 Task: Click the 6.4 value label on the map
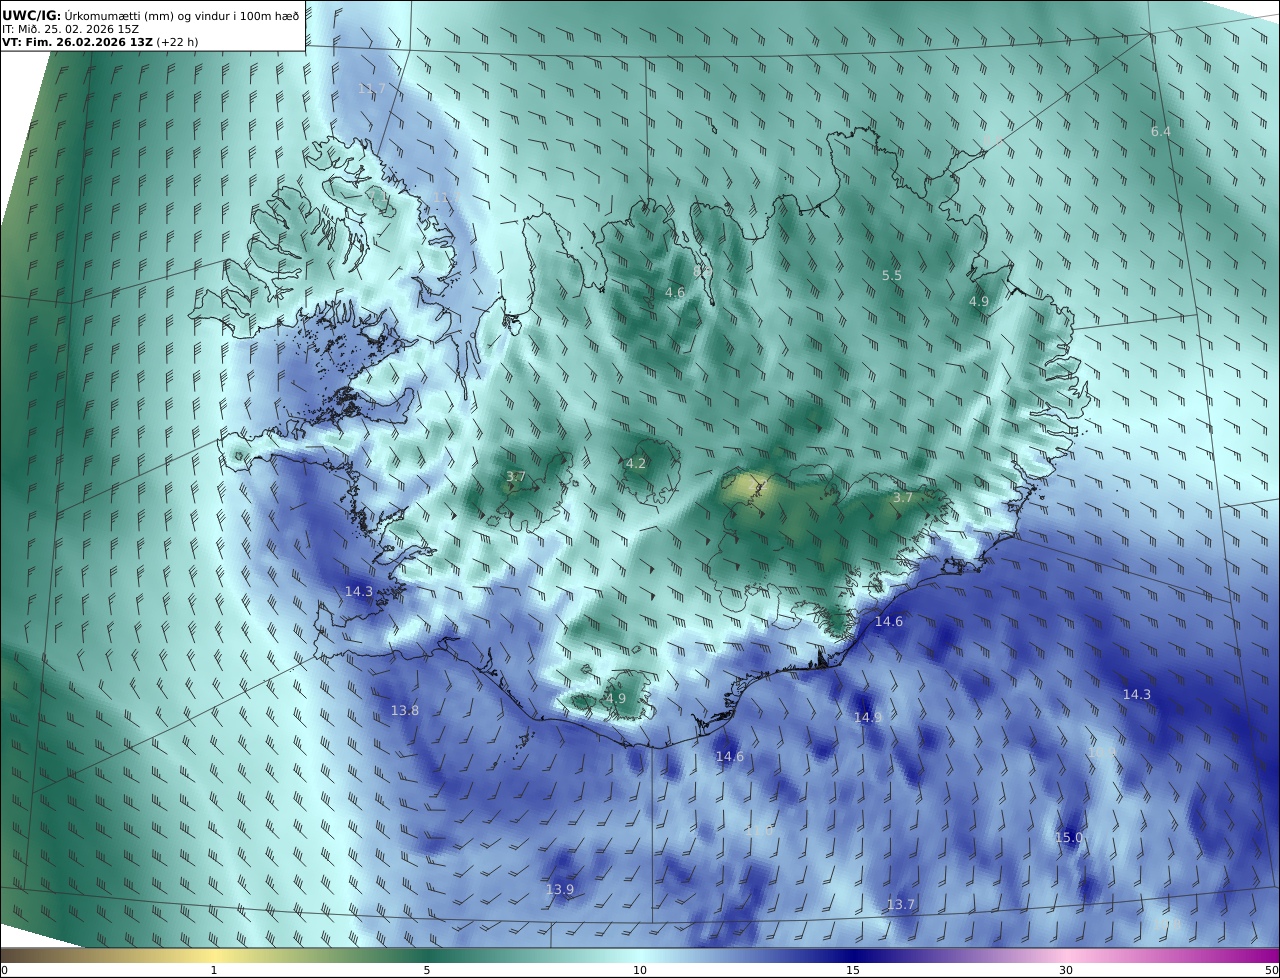click(x=1160, y=132)
